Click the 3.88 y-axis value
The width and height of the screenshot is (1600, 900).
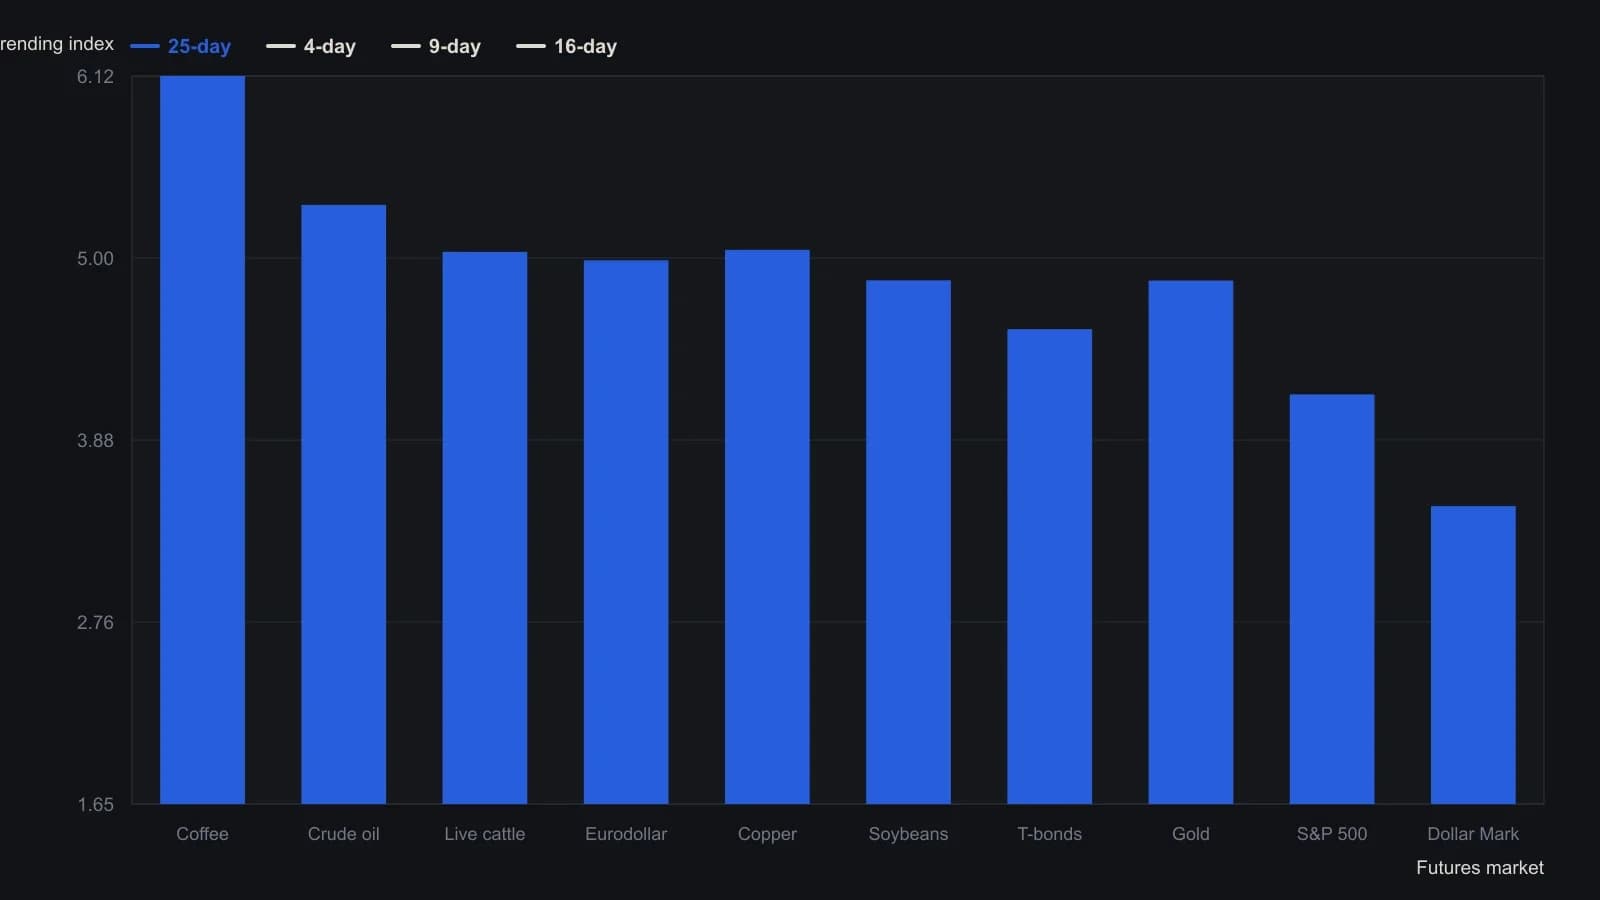click(x=95, y=441)
